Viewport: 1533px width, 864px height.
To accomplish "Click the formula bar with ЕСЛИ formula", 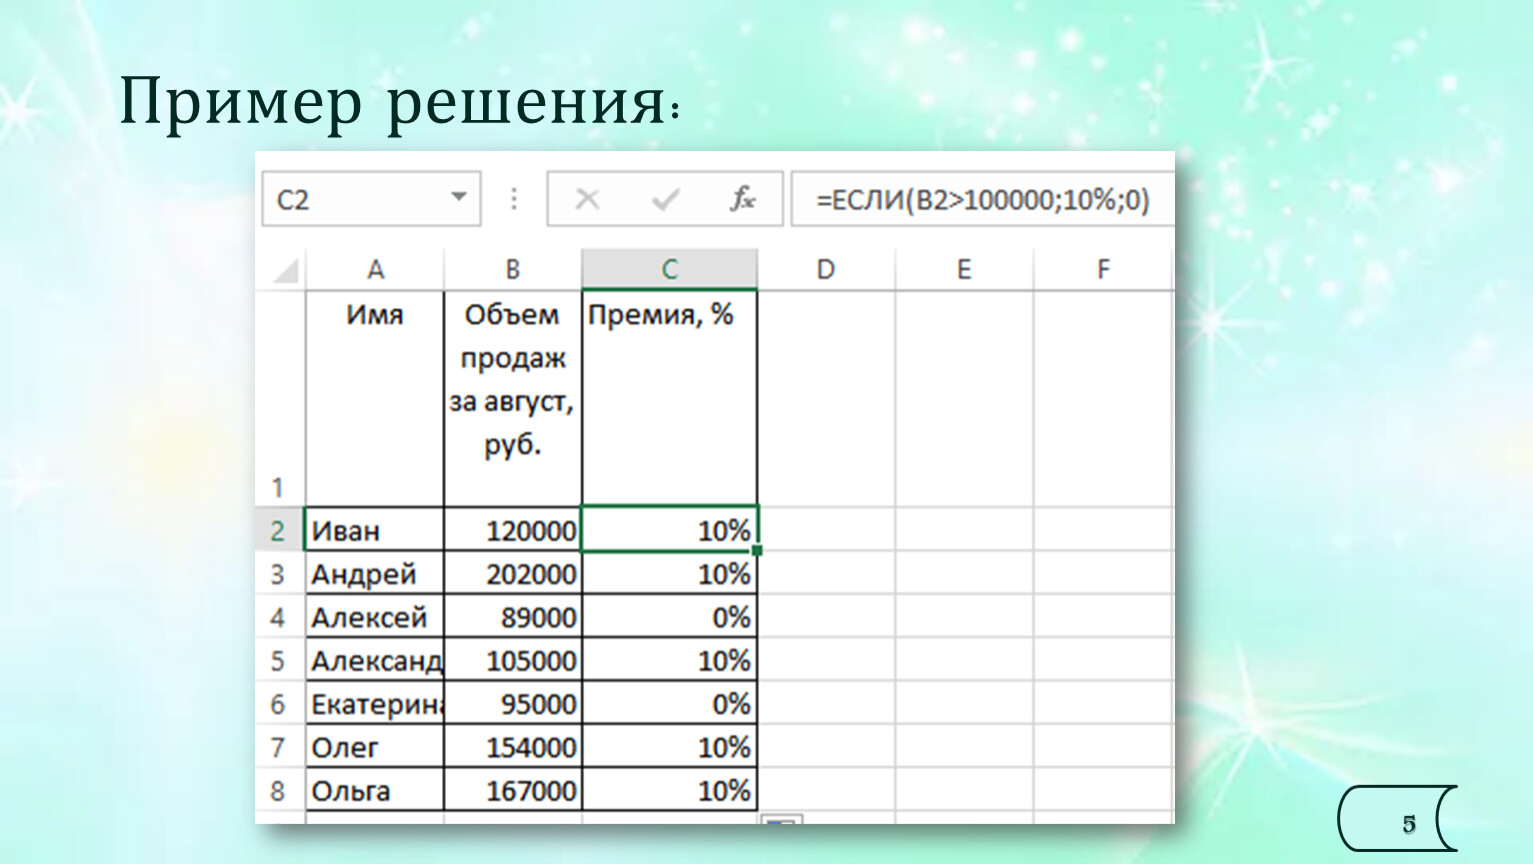I will click(x=980, y=199).
